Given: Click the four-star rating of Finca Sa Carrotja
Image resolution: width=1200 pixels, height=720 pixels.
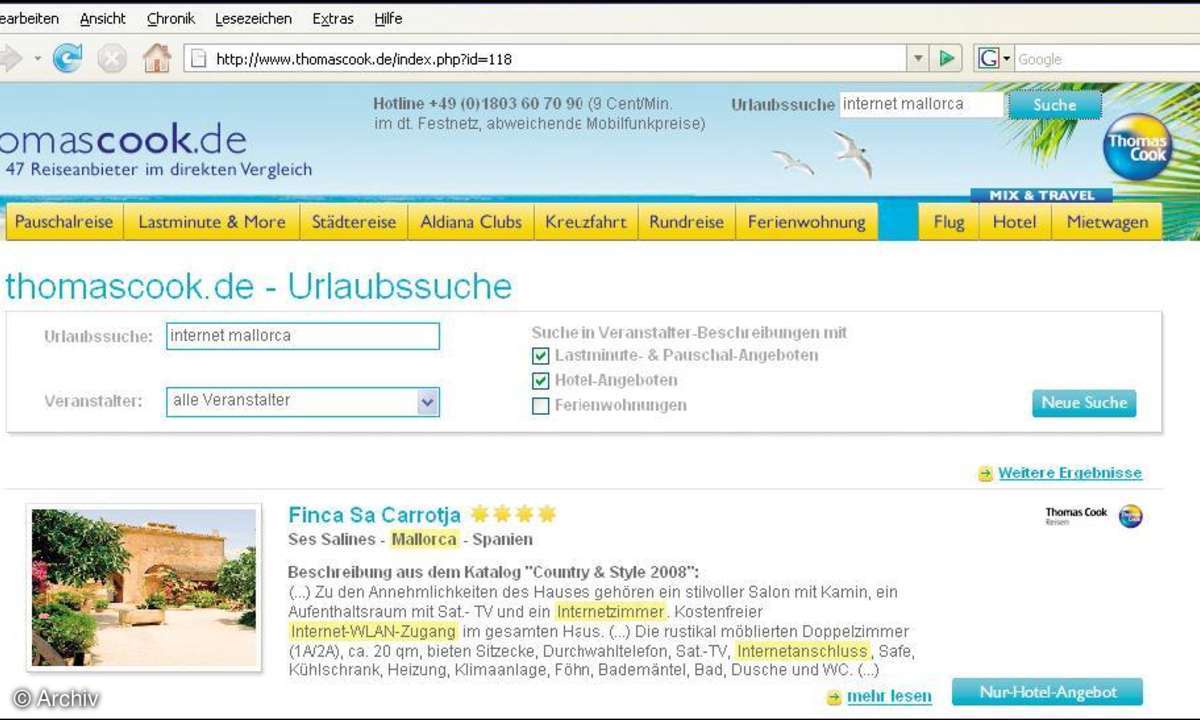Looking at the screenshot, I should [x=513, y=514].
